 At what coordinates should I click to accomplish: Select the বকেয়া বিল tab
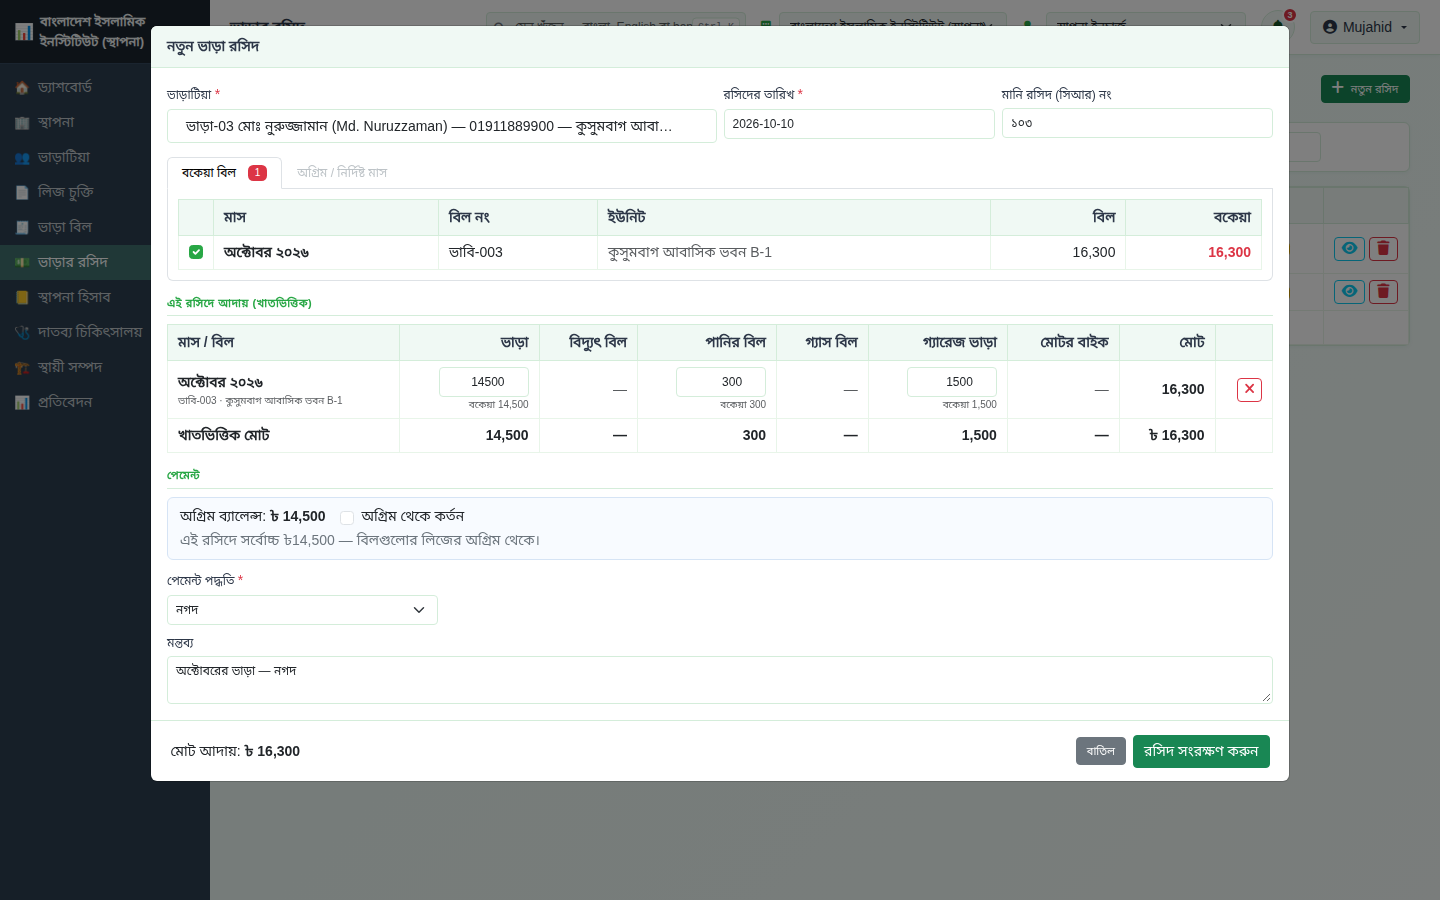click(x=224, y=172)
